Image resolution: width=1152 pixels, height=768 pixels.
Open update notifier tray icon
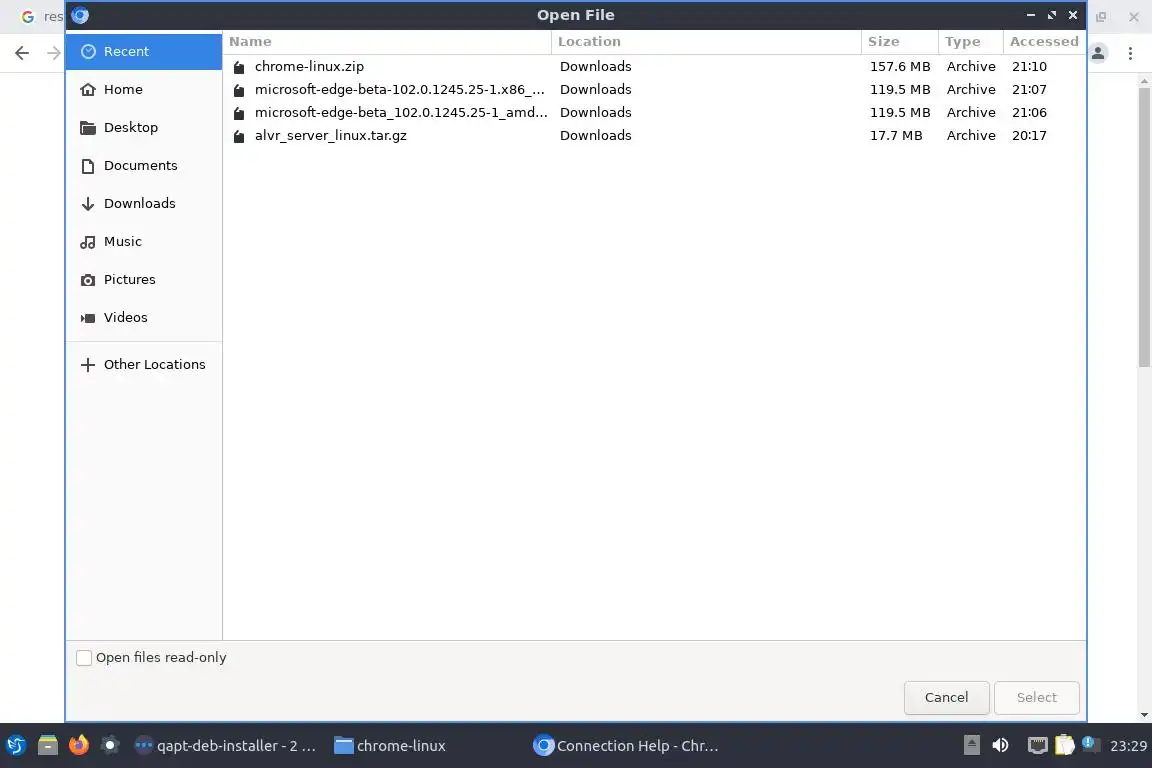[1091, 745]
